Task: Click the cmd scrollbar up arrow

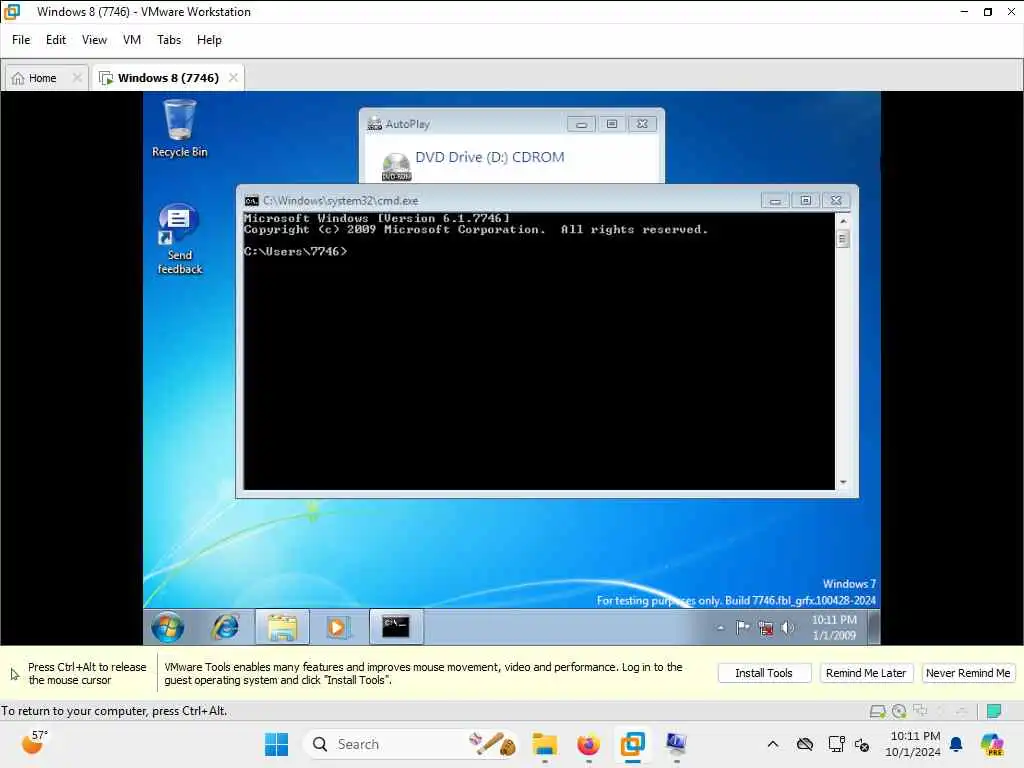Action: 843,221
